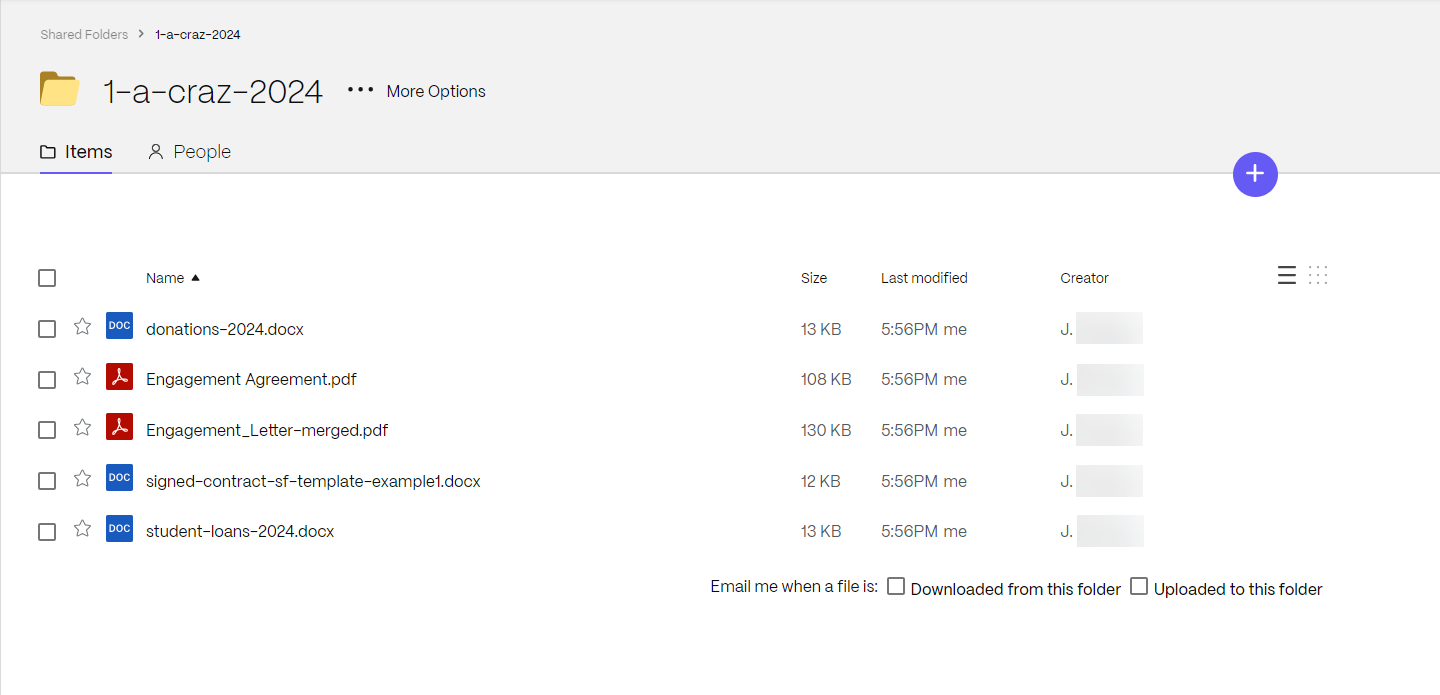This screenshot has width=1440, height=695.
Task: Enable email when file Uploaded to this folder
Action: coord(1139,586)
